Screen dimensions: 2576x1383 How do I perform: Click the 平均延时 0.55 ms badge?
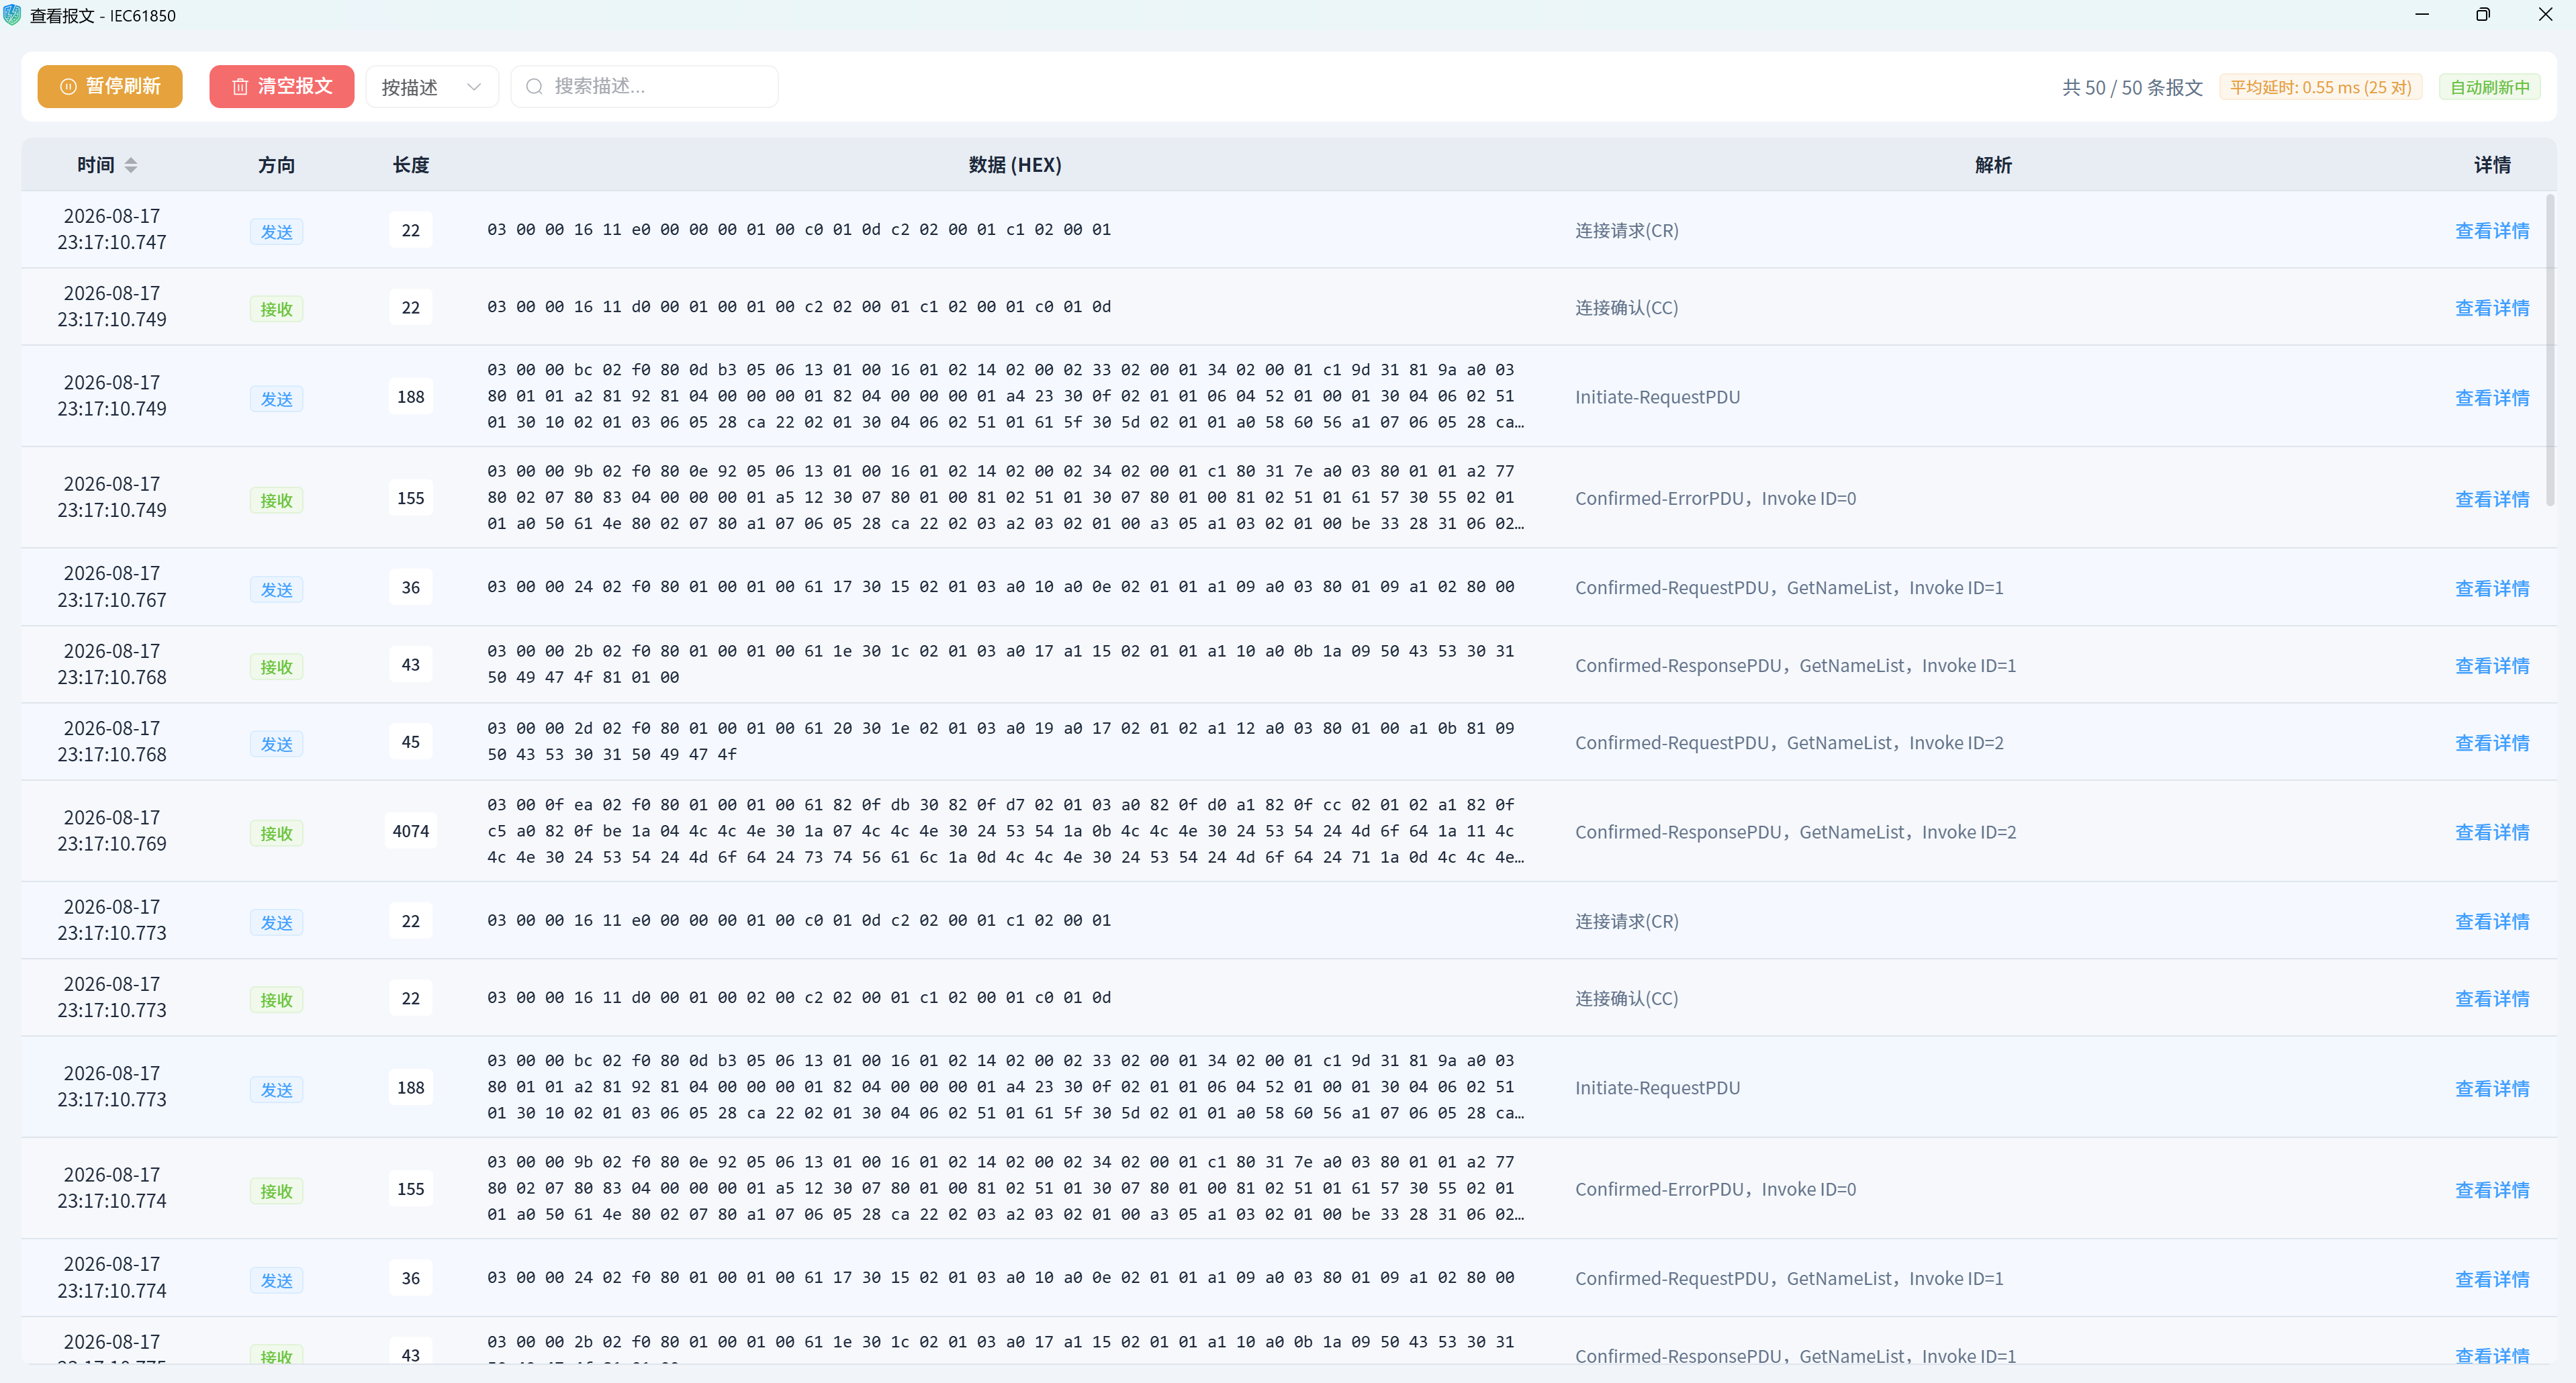click(x=2320, y=87)
